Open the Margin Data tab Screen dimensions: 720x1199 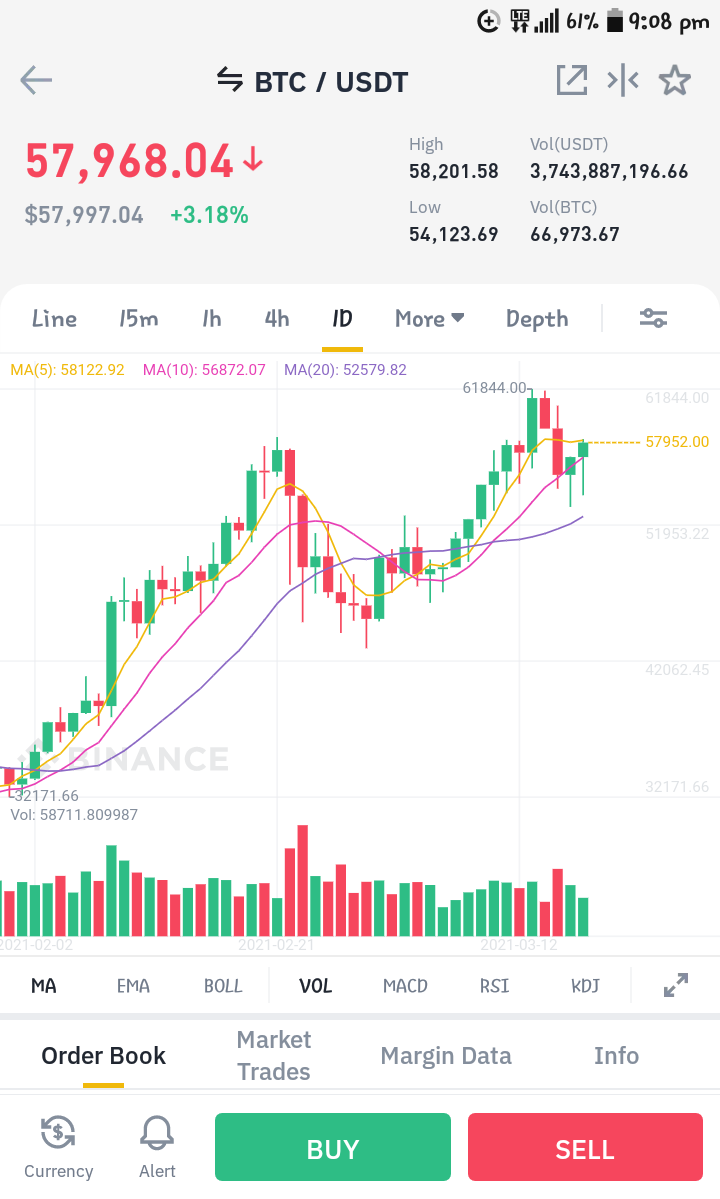pyautogui.click(x=446, y=1055)
